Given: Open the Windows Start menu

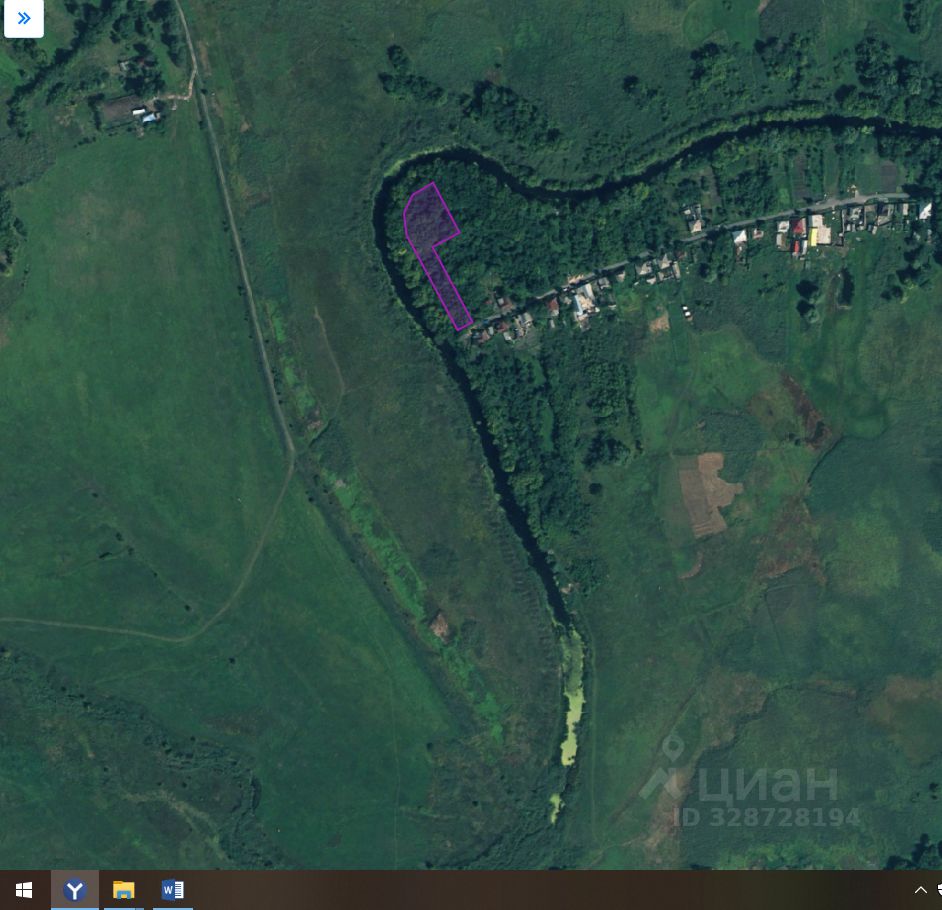Looking at the screenshot, I should pos(23,890).
